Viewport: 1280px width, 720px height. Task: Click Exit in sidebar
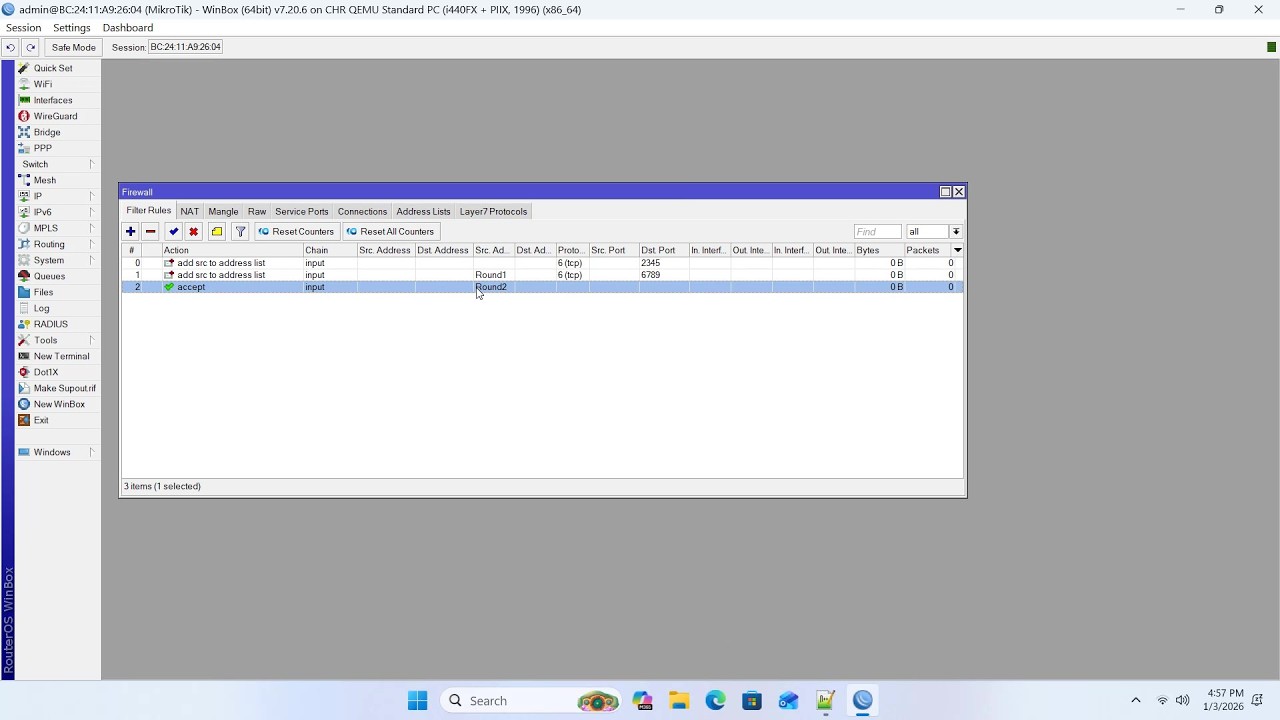tap(41, 420)
